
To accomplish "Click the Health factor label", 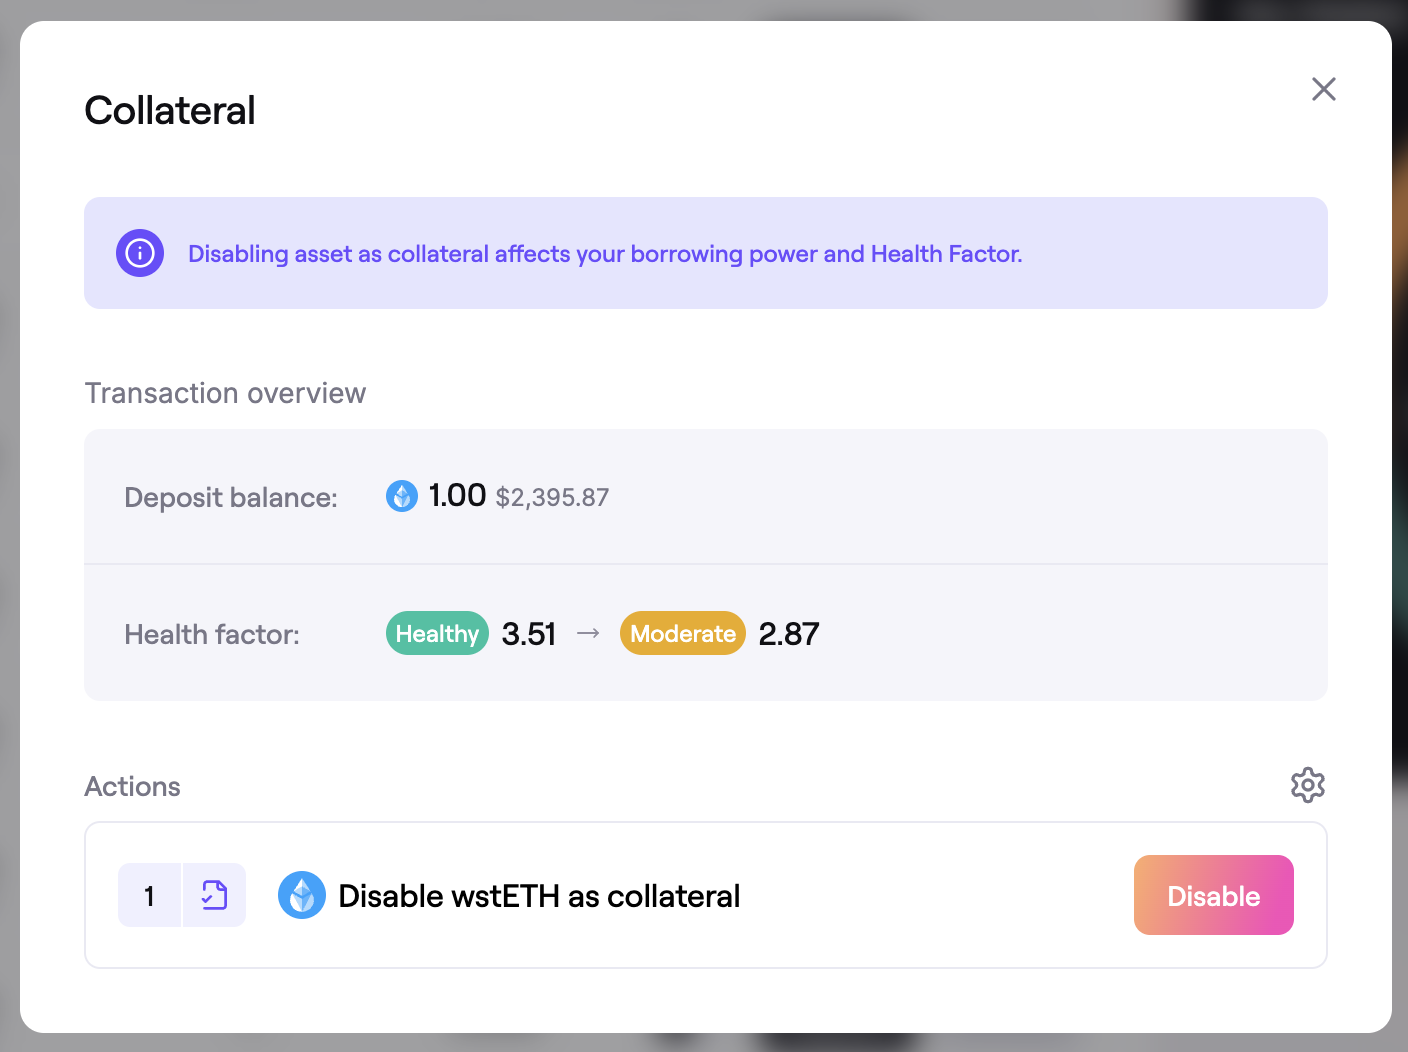I will pyautogui.click(x=212, y=634).
